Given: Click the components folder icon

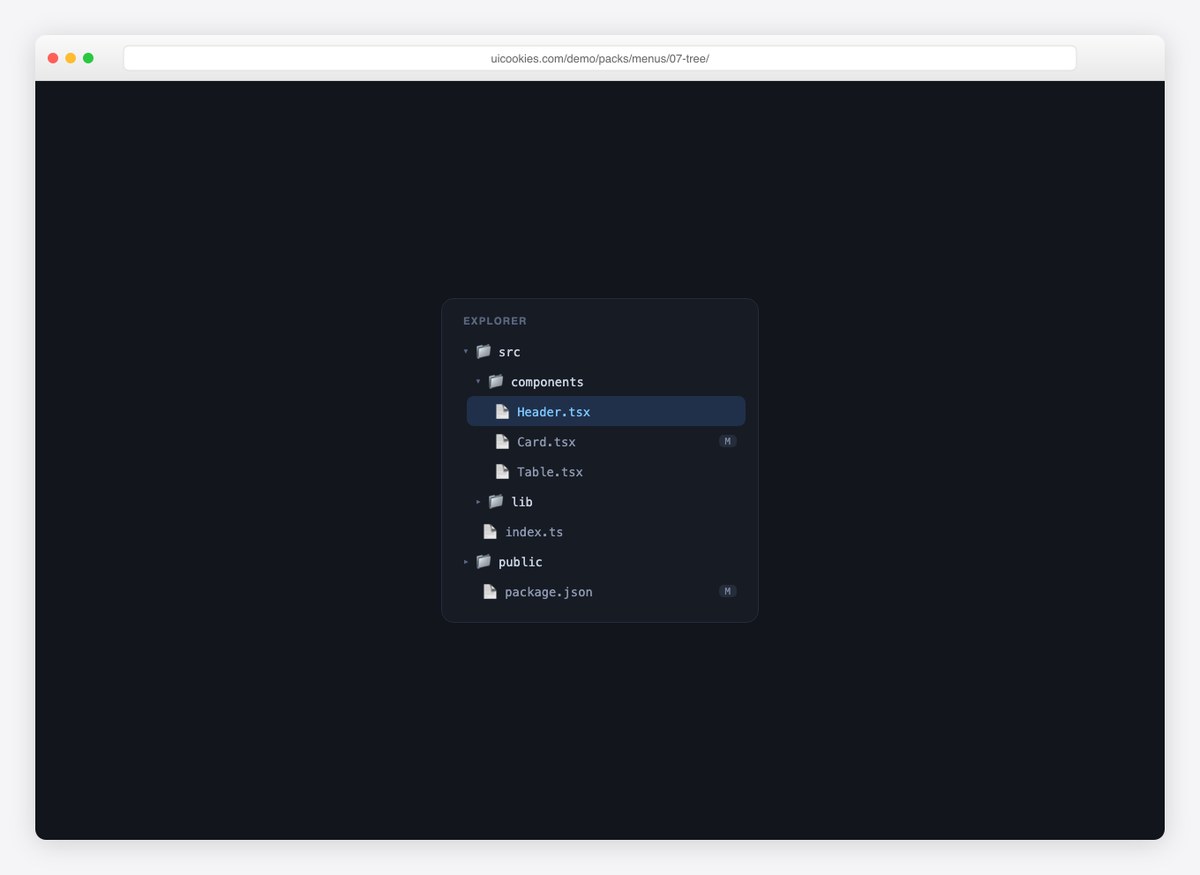Looking at the screenshot, I should click(x=496, y=381).
